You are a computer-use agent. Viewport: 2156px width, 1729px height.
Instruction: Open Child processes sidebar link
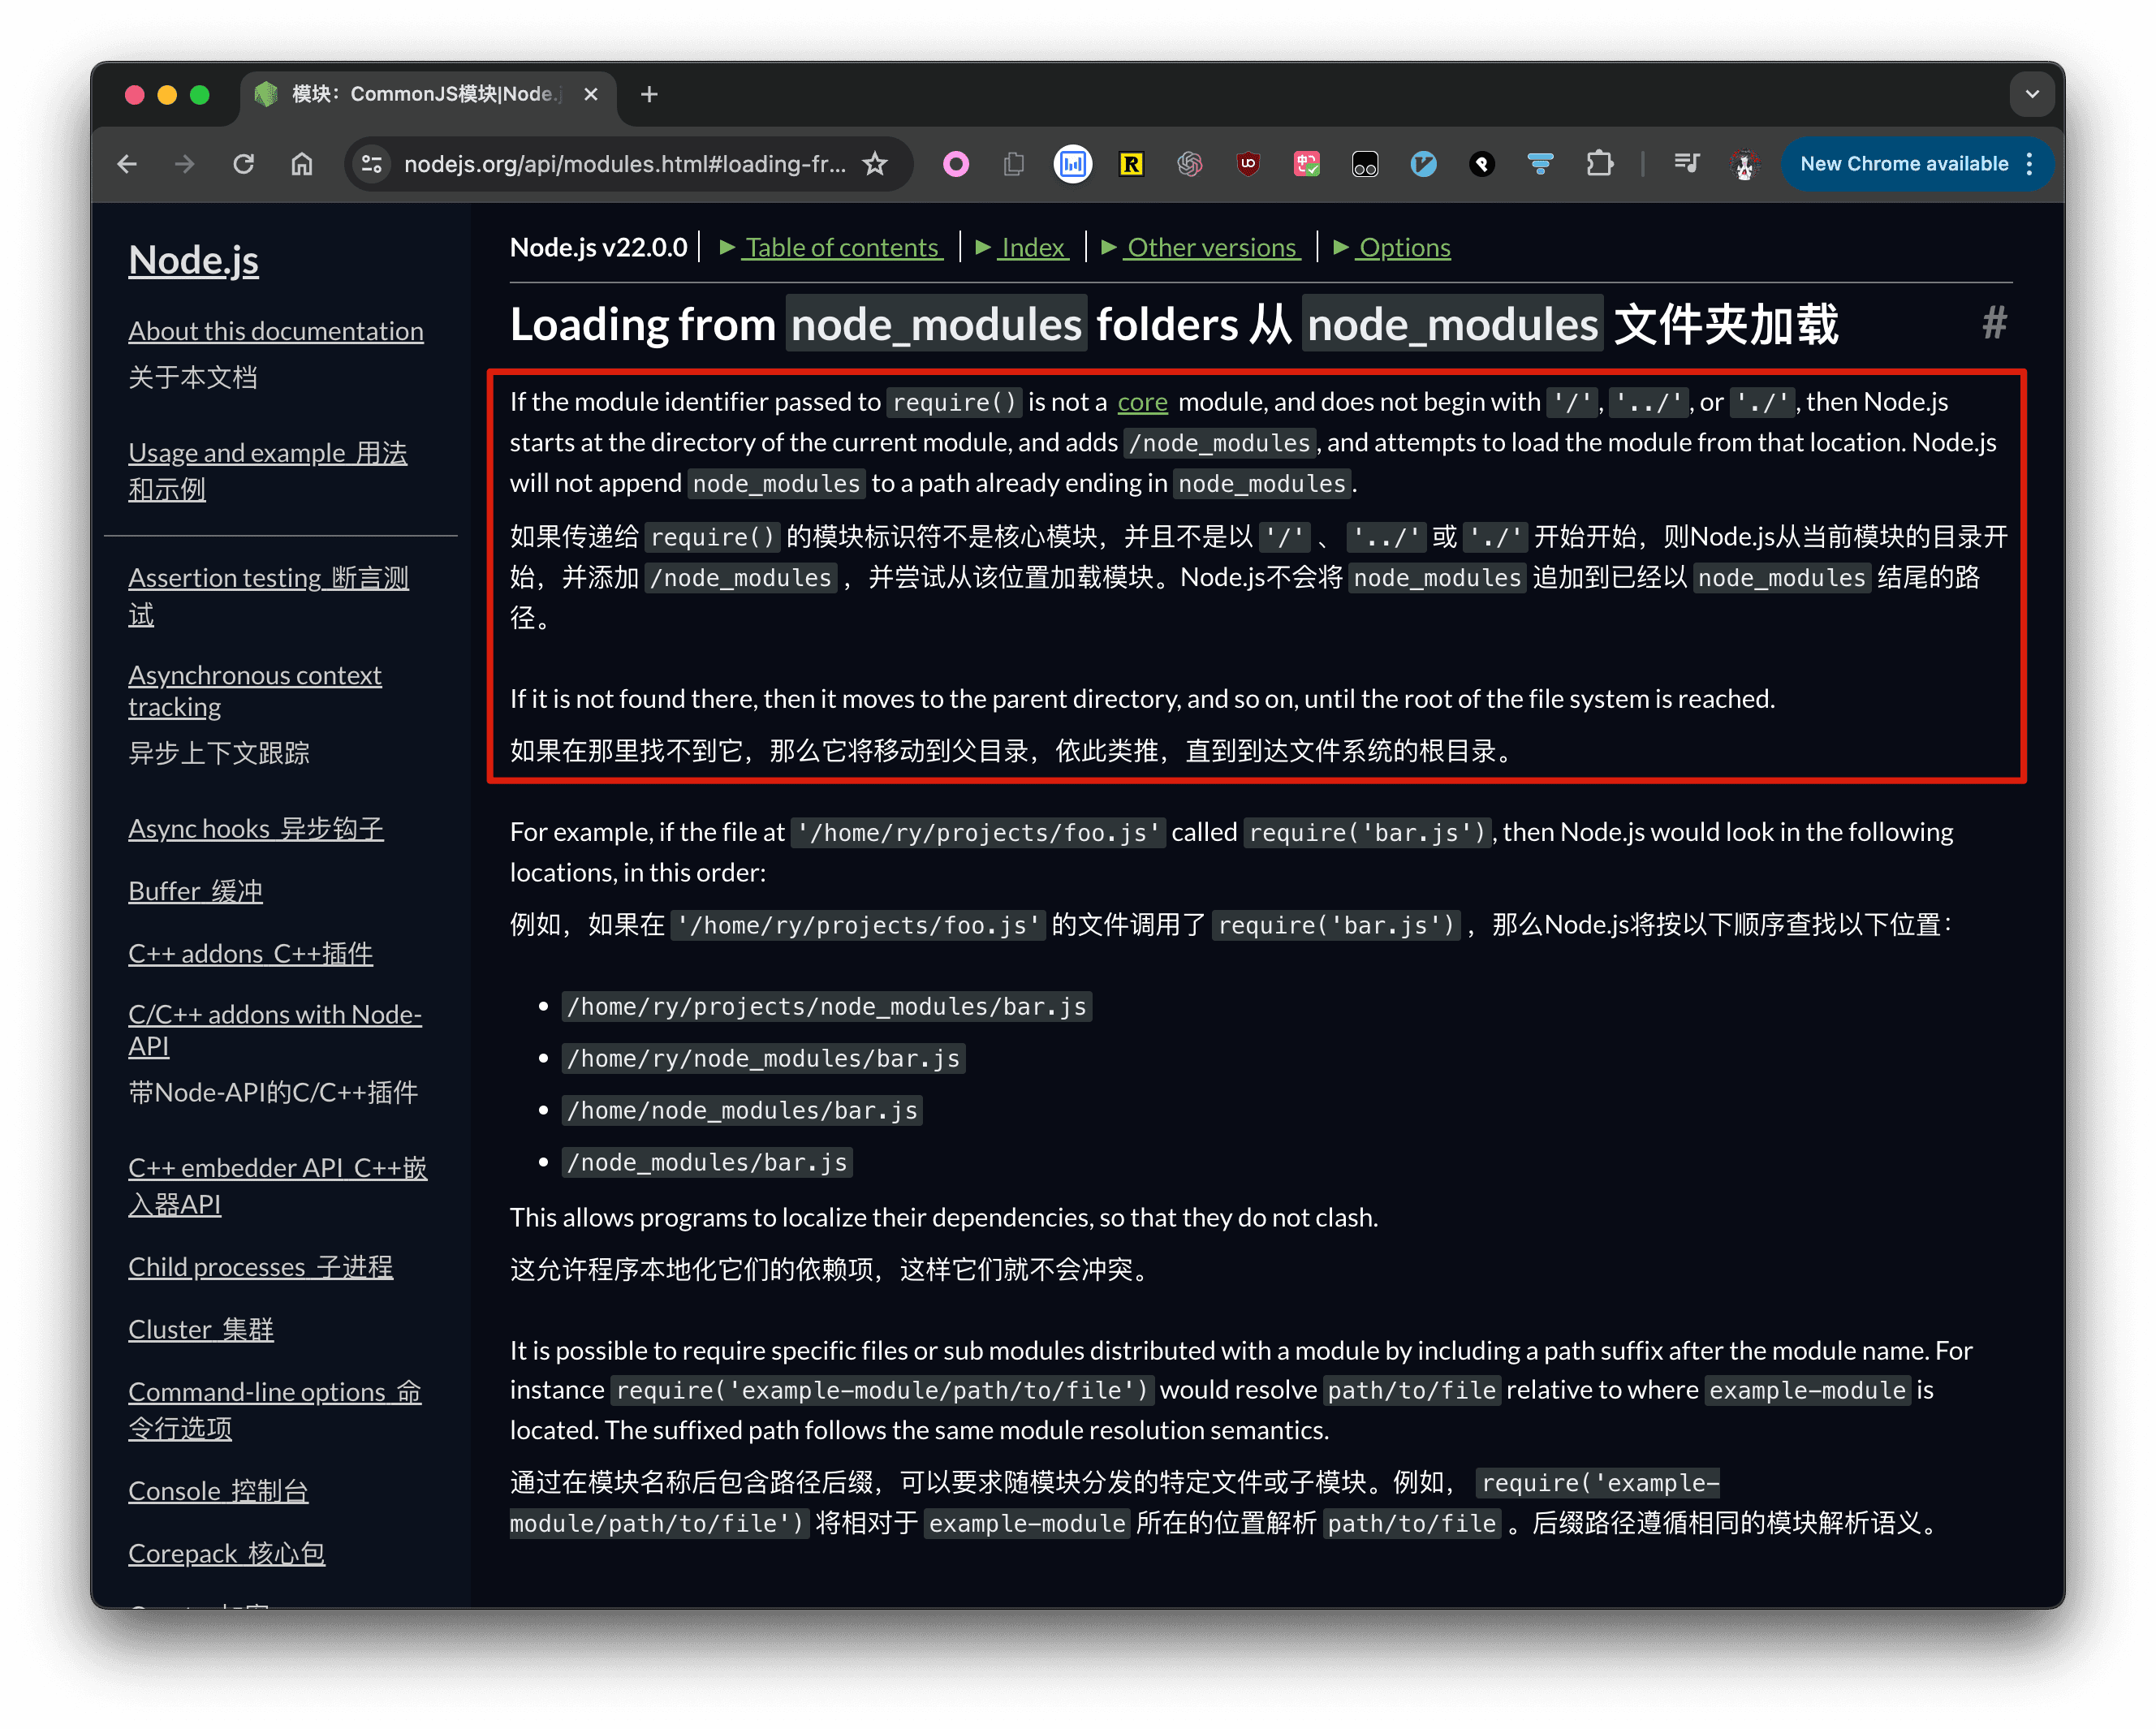(x=260, y=1267)
